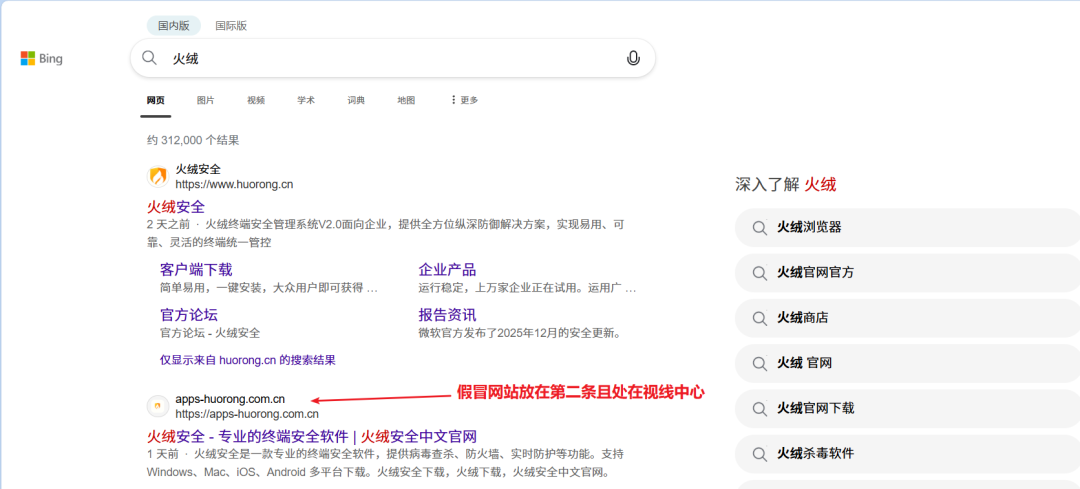Screen dimensions: 1080x489
Task: Select the 火绒 官网 related search
Action: pos(907,363)
